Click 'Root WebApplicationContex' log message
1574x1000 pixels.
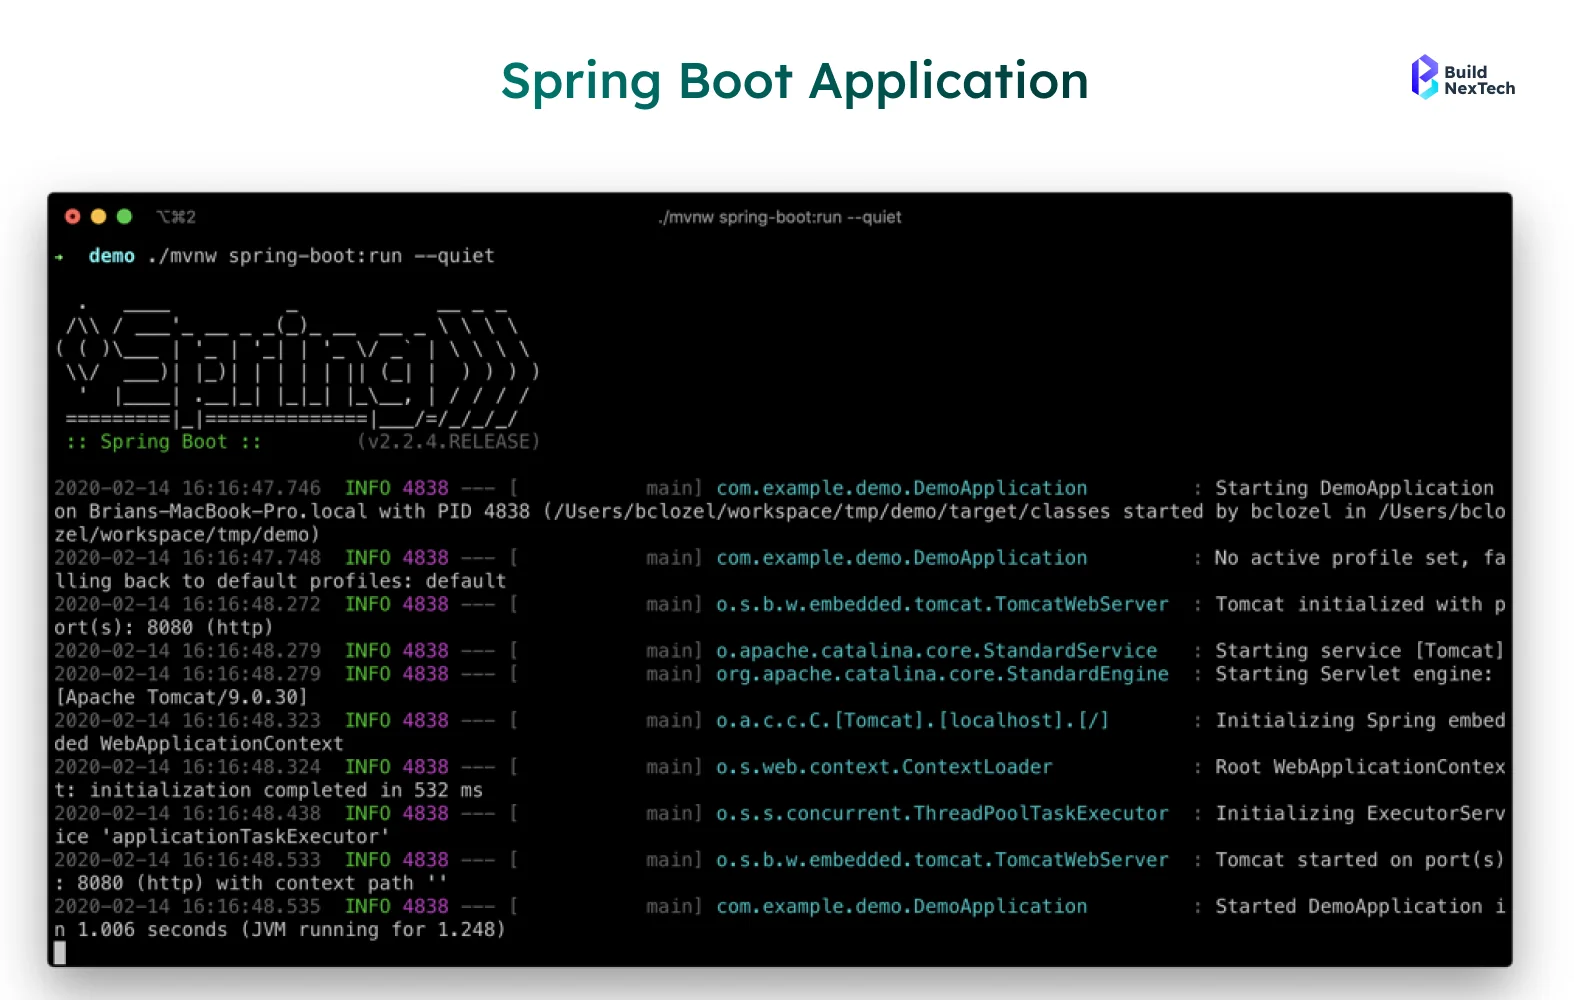click(1360, 767)
